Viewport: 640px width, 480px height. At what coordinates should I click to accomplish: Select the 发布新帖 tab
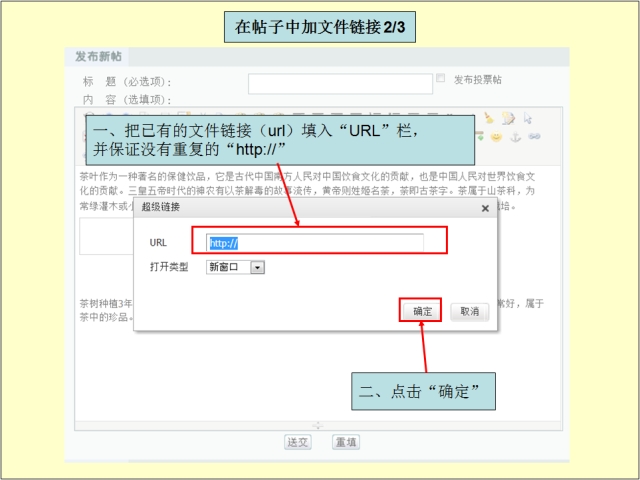tap(98, 56)
